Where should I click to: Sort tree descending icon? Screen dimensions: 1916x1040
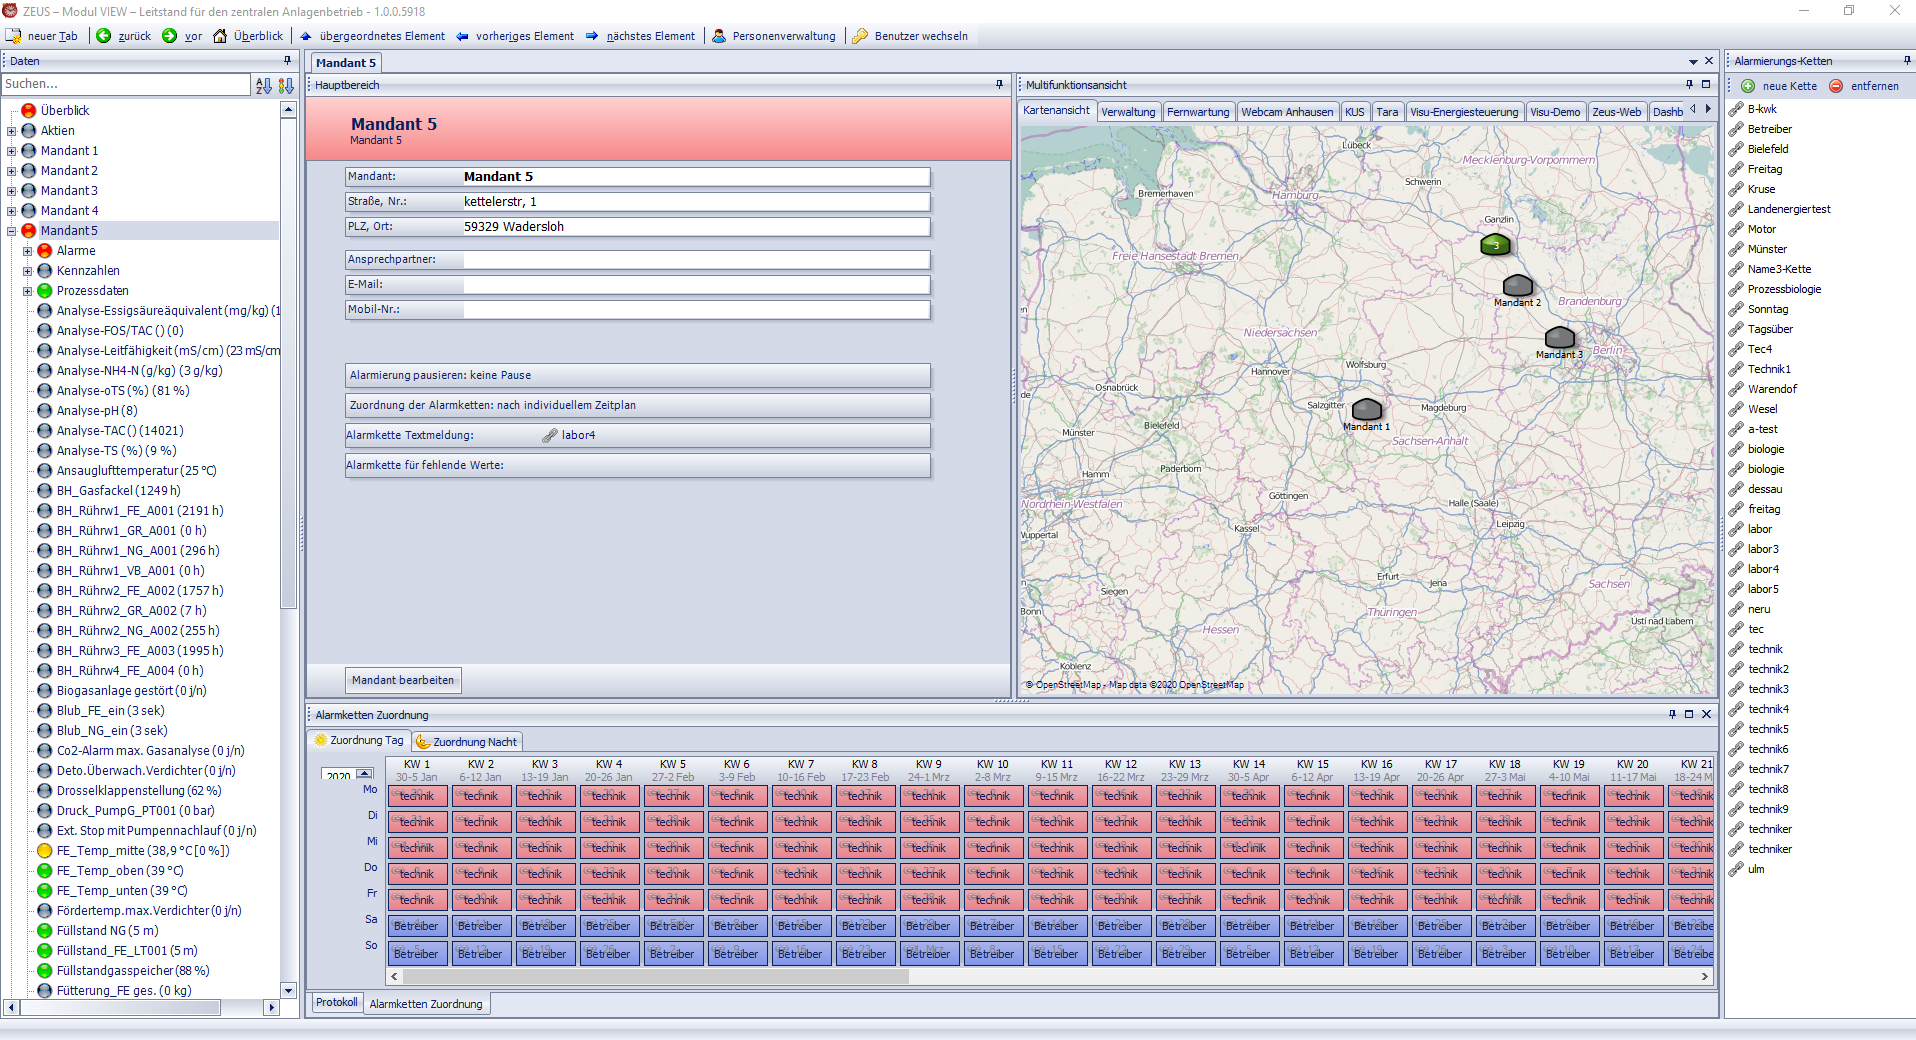(286, 85)
